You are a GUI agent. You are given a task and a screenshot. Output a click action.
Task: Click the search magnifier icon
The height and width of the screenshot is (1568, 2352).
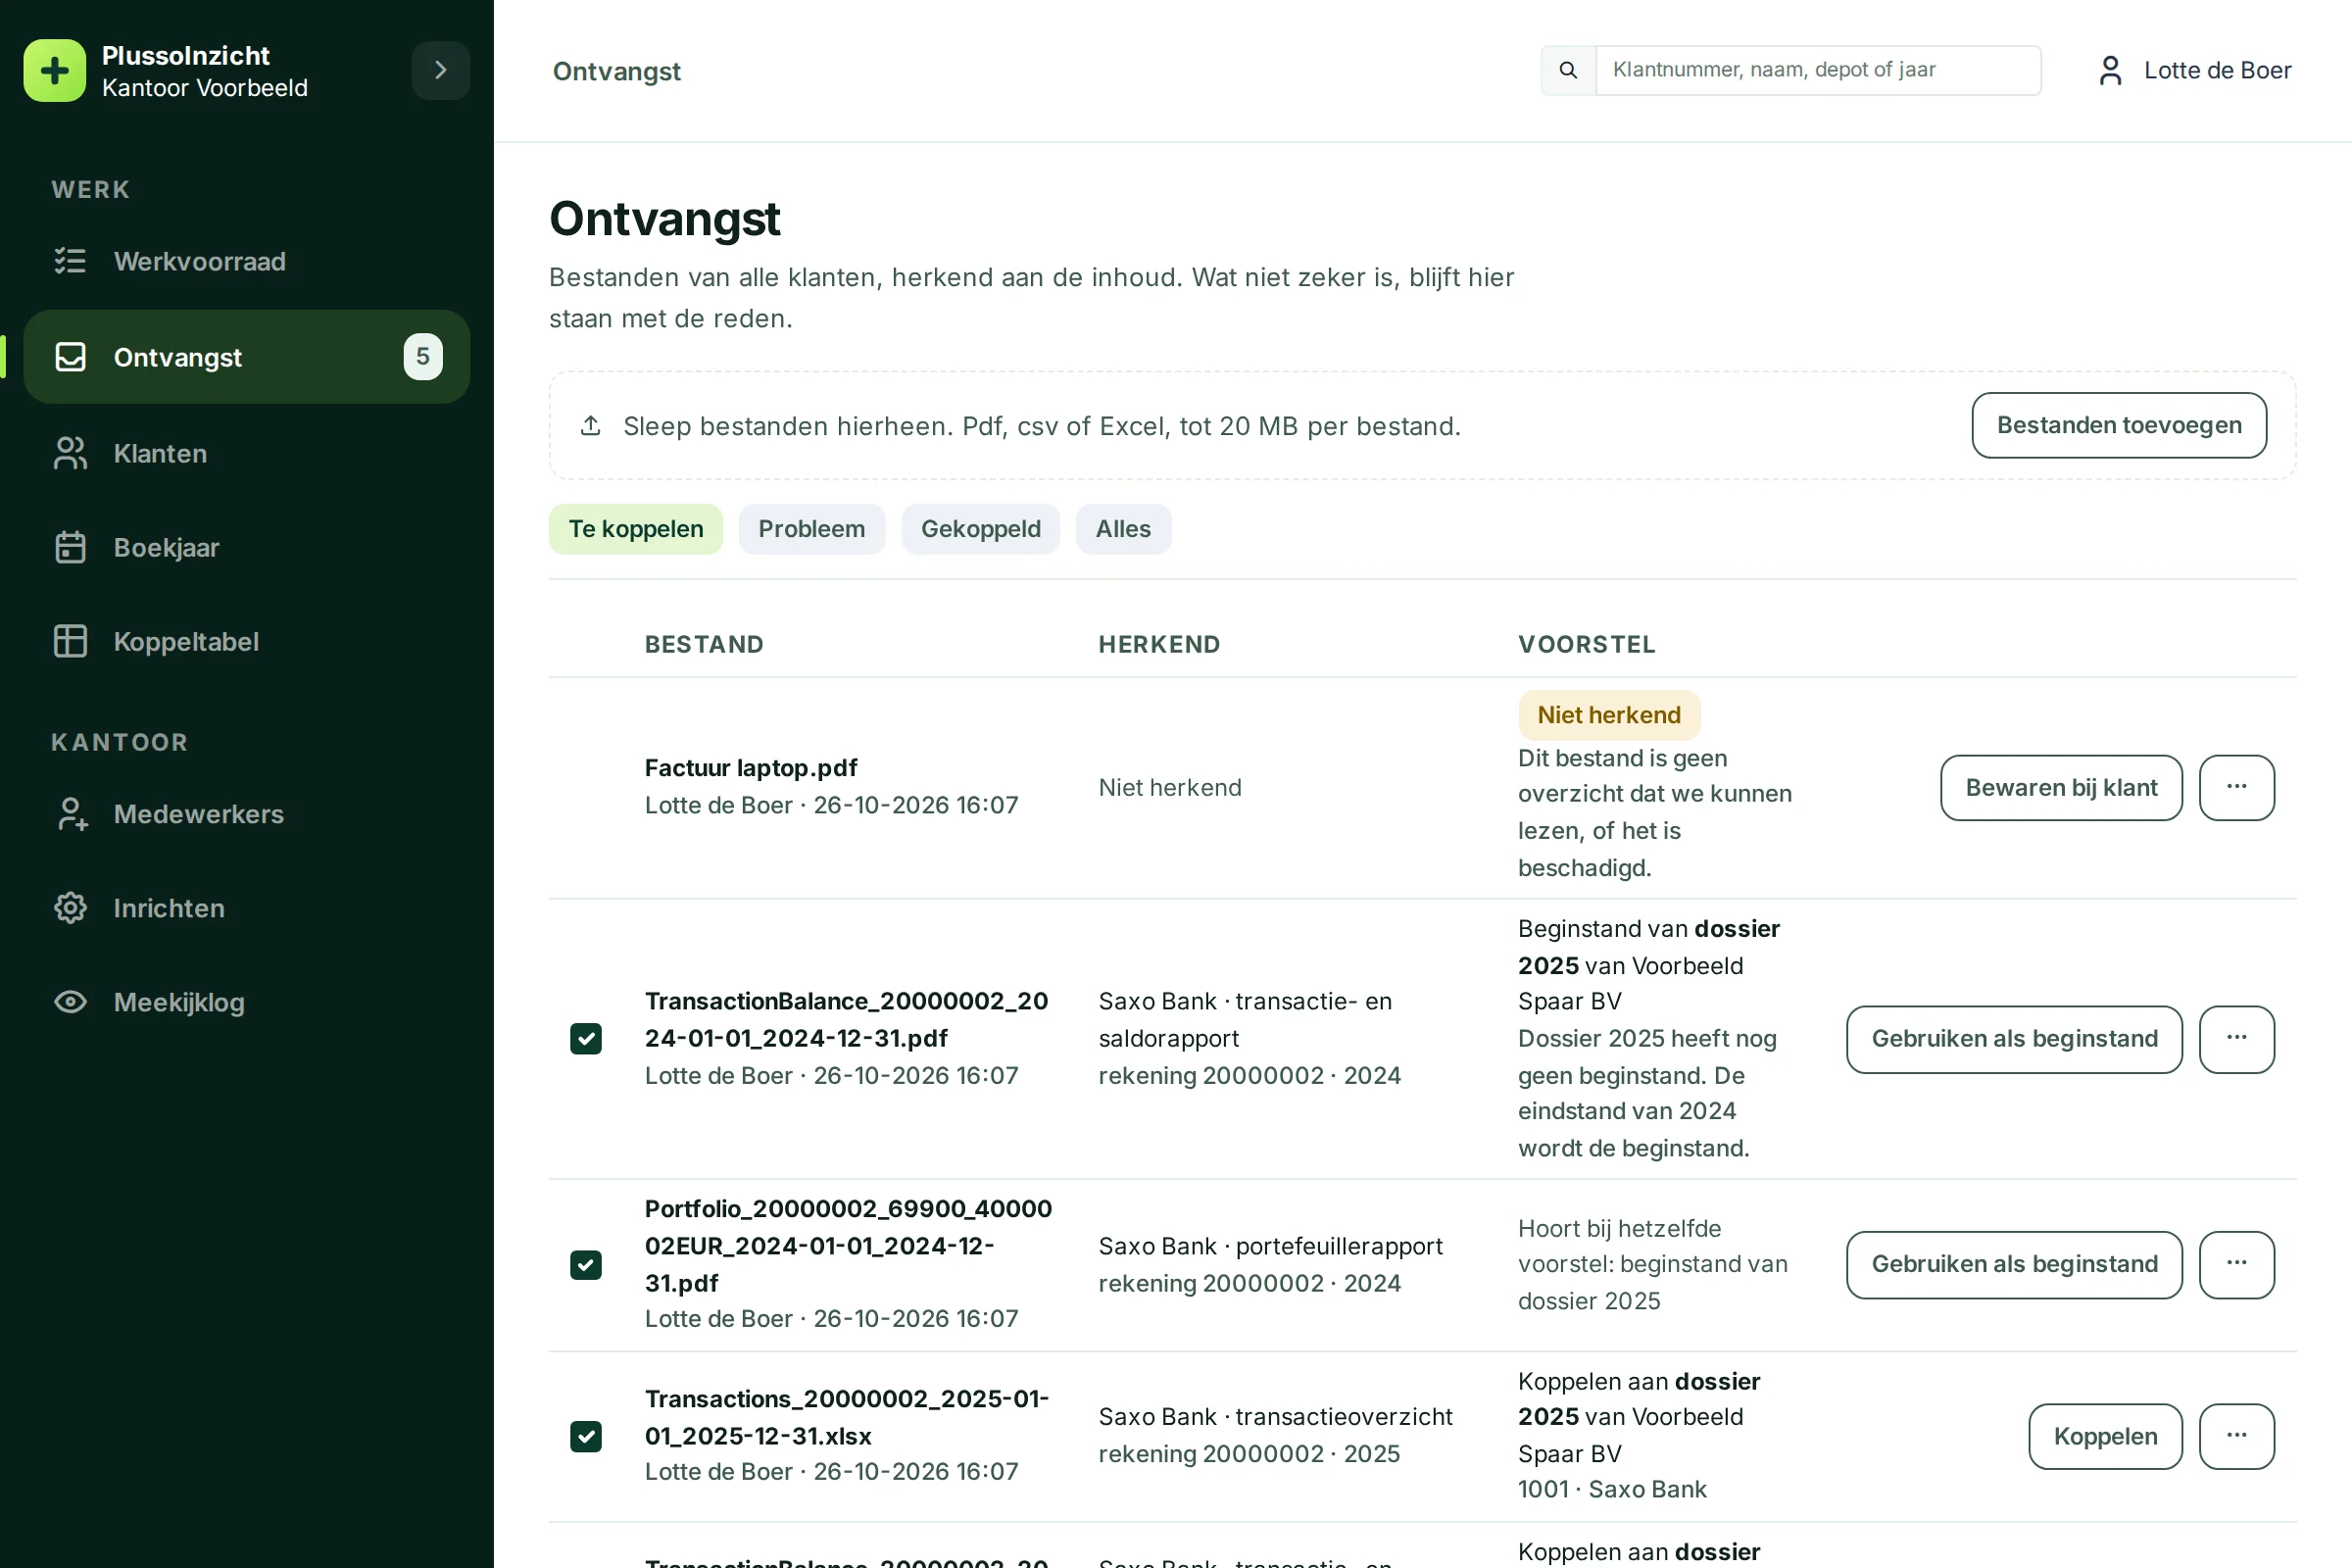tap(1568, 70)
